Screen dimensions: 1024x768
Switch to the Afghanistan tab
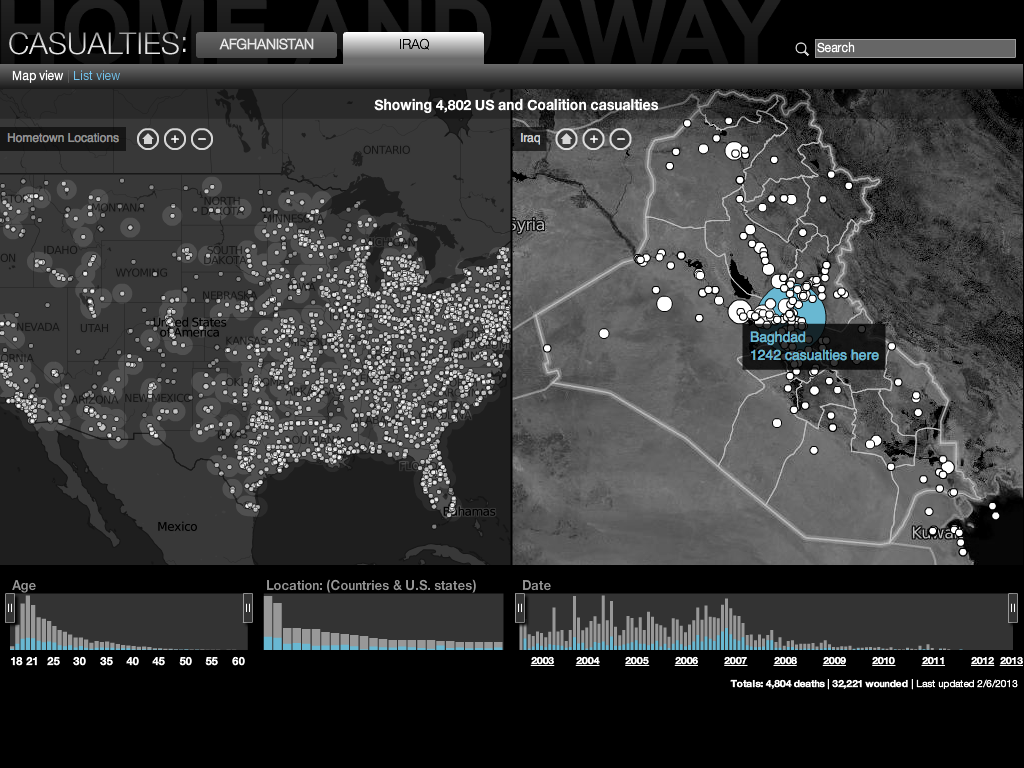point(266,45)
